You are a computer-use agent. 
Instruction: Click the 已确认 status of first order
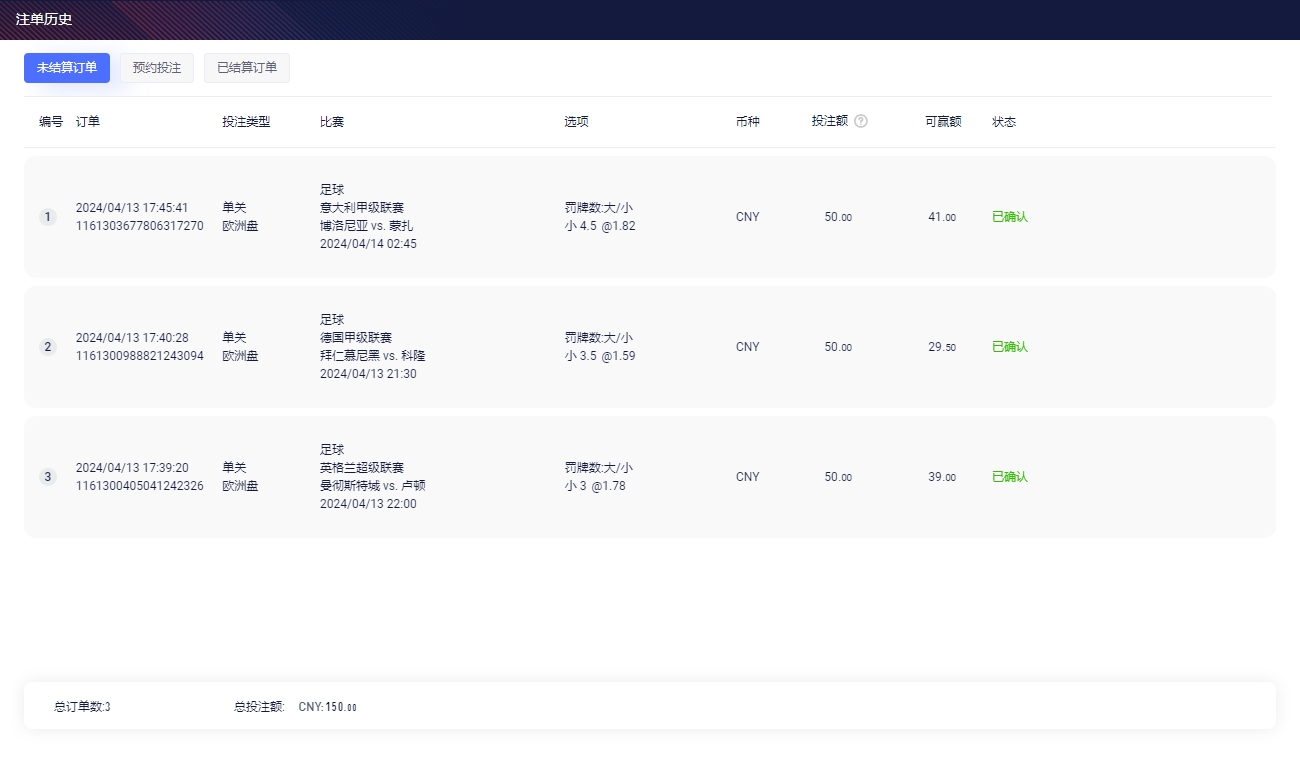[x=1009, y=217]
